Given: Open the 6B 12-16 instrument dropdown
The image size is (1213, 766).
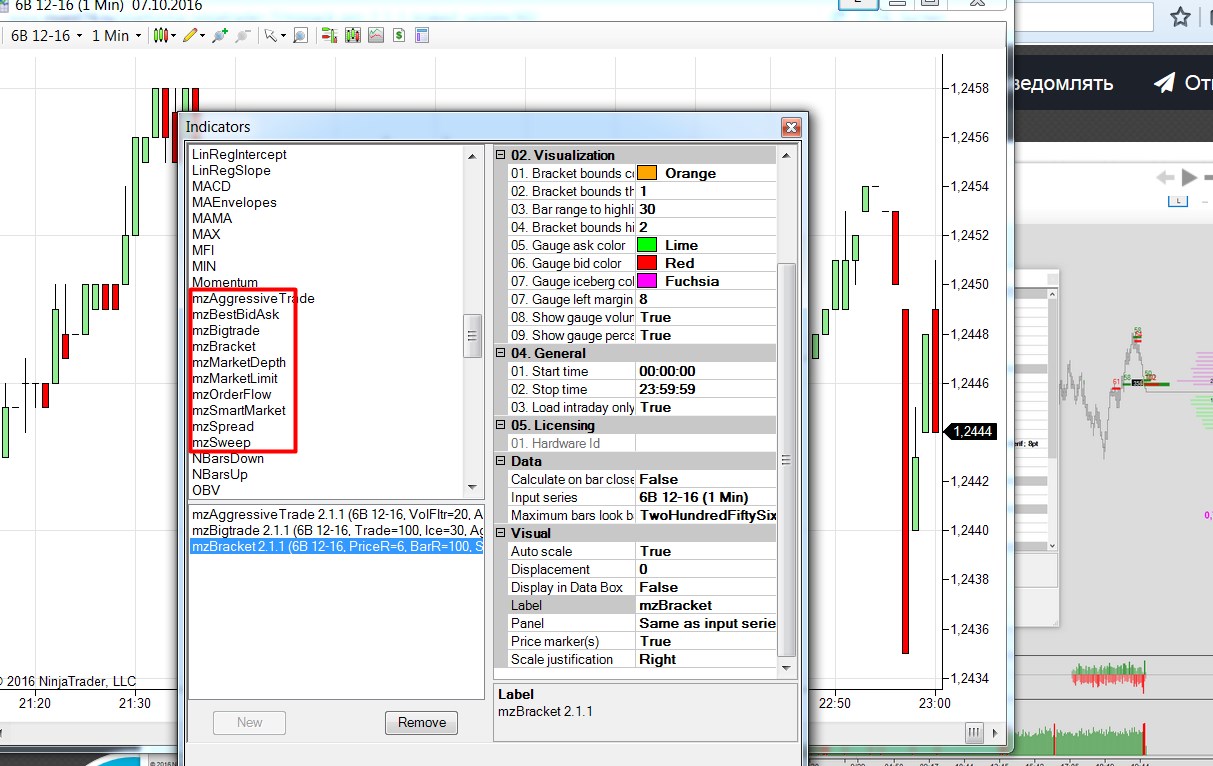Looking at the screenshot, I should coord(46,36).
